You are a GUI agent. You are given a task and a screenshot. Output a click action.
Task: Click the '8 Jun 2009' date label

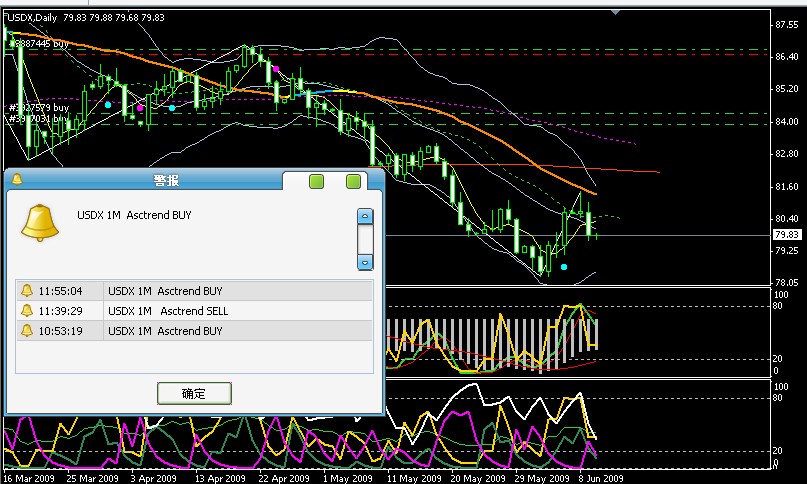(601, 478)
